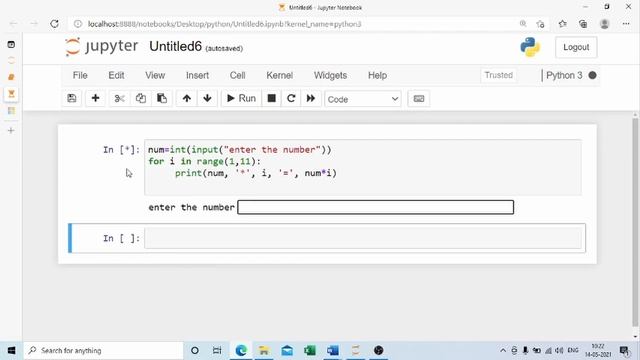Click in the 'enter the number' input box

click(x=376, y=207)
